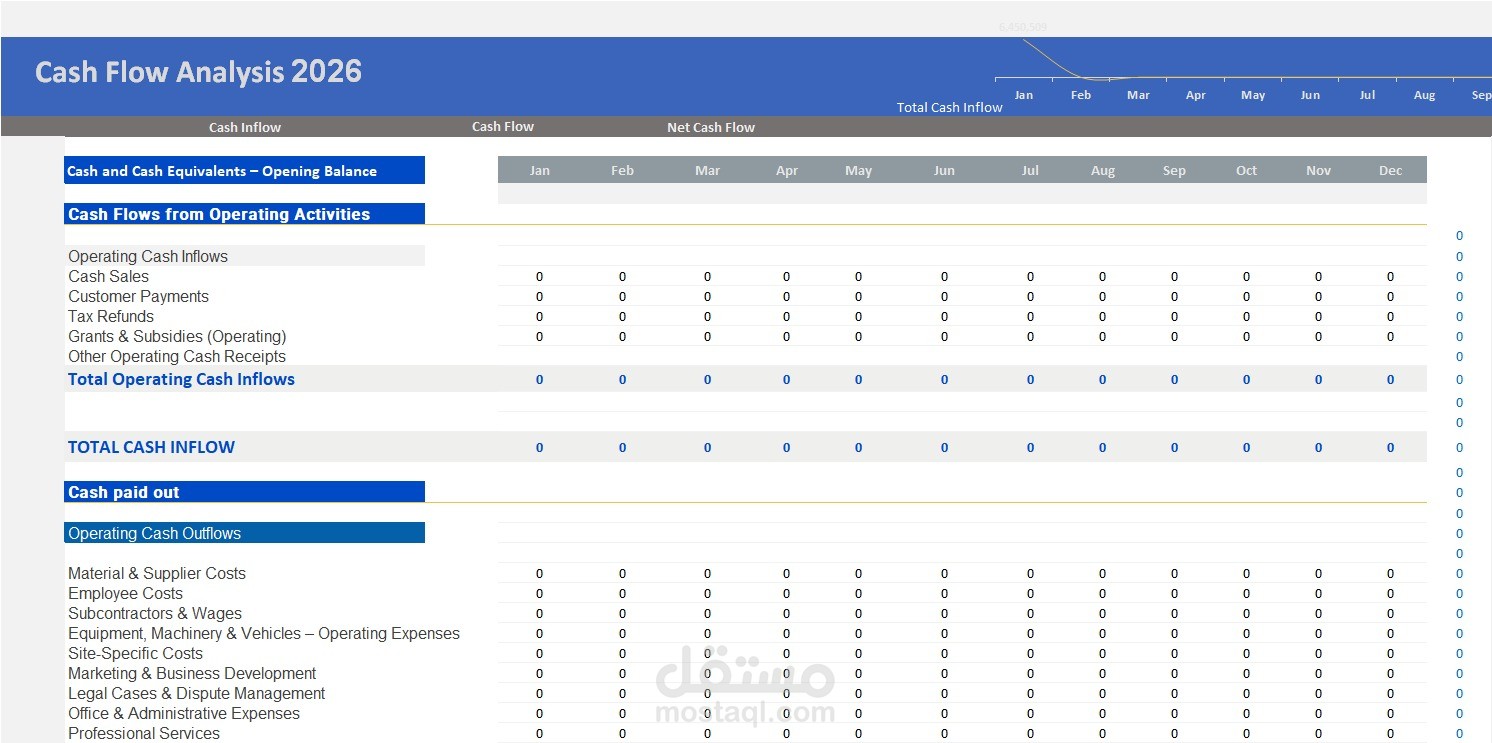Select the TOTAL CASH INFLOW row label
Screen dimensions: 1492x743
click(x=151, y=447)
